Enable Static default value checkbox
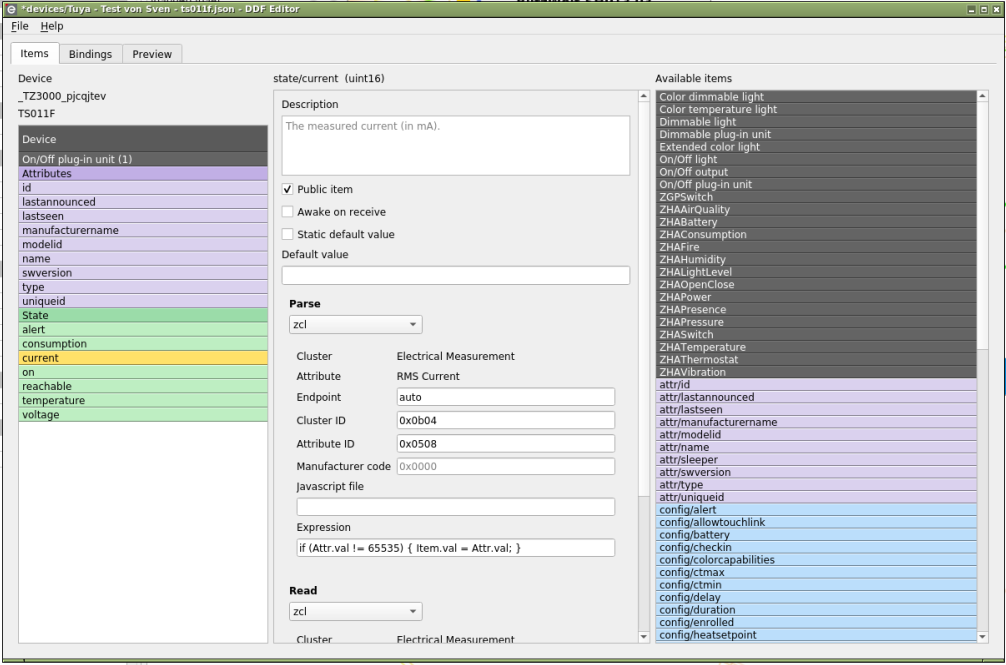 (x=287, y=235)
